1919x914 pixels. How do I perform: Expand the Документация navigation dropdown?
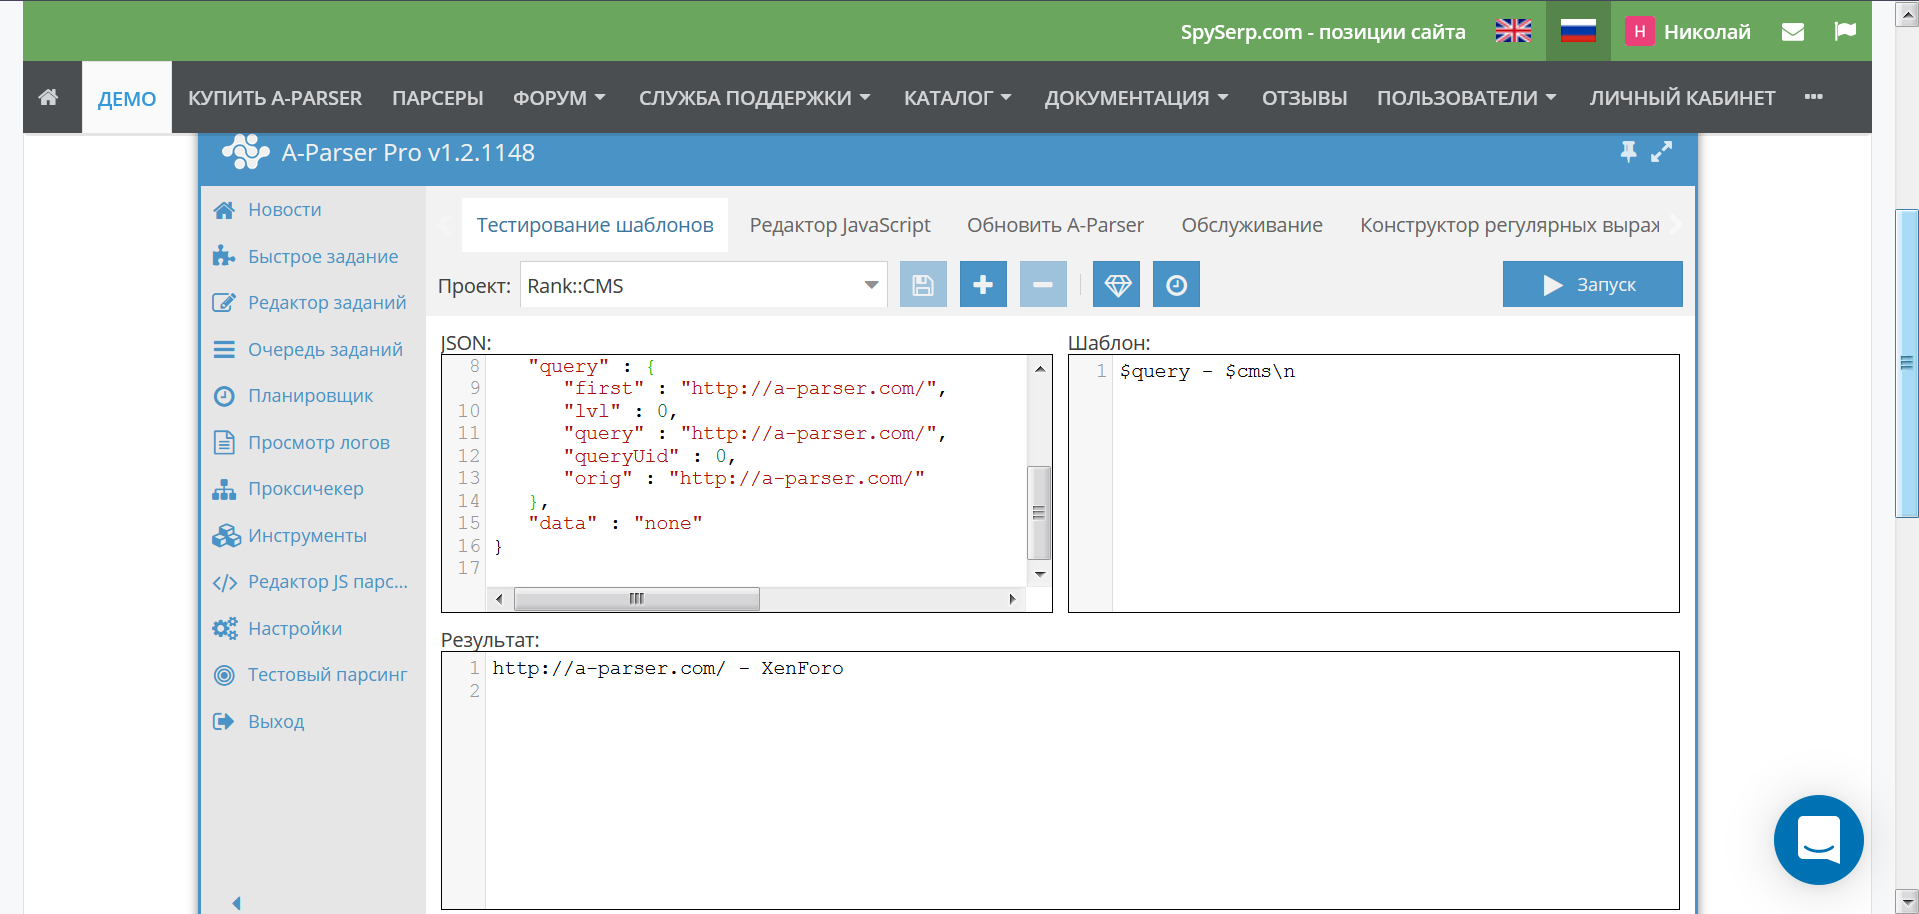[x=1136, y=98]
